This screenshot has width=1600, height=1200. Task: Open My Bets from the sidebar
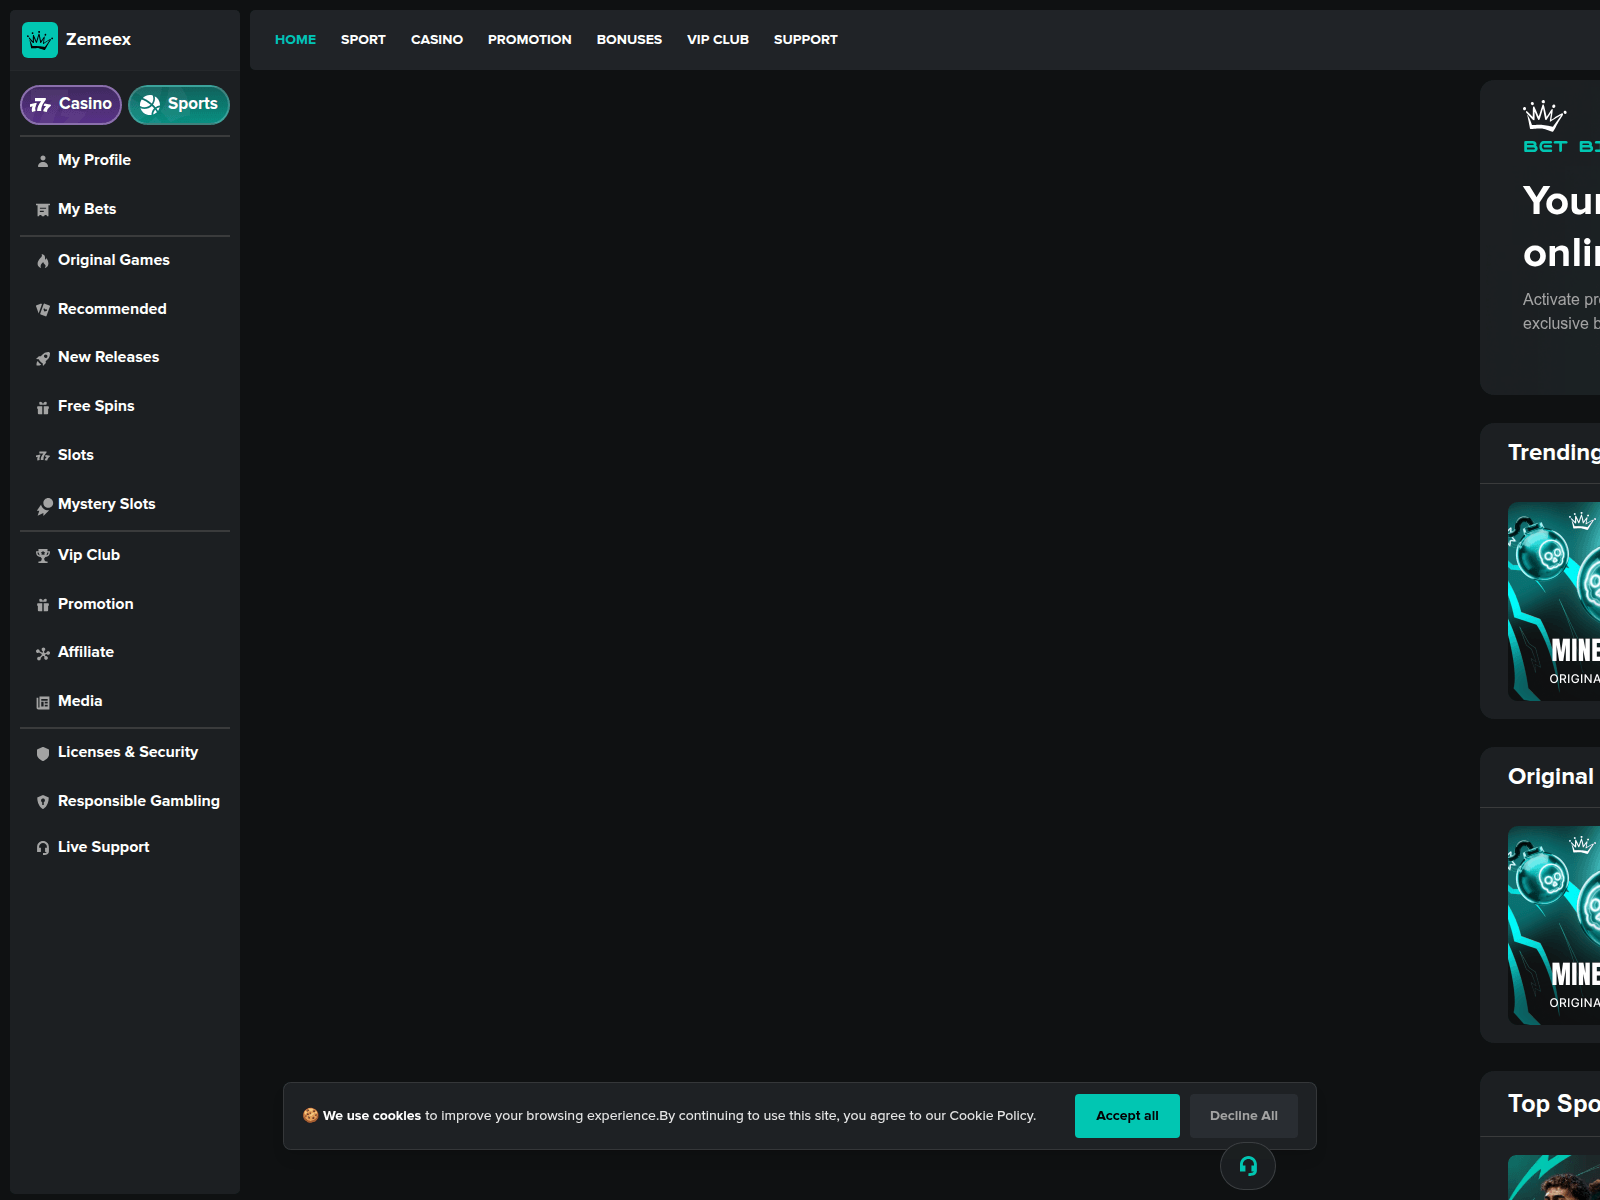tap(87, 209)
